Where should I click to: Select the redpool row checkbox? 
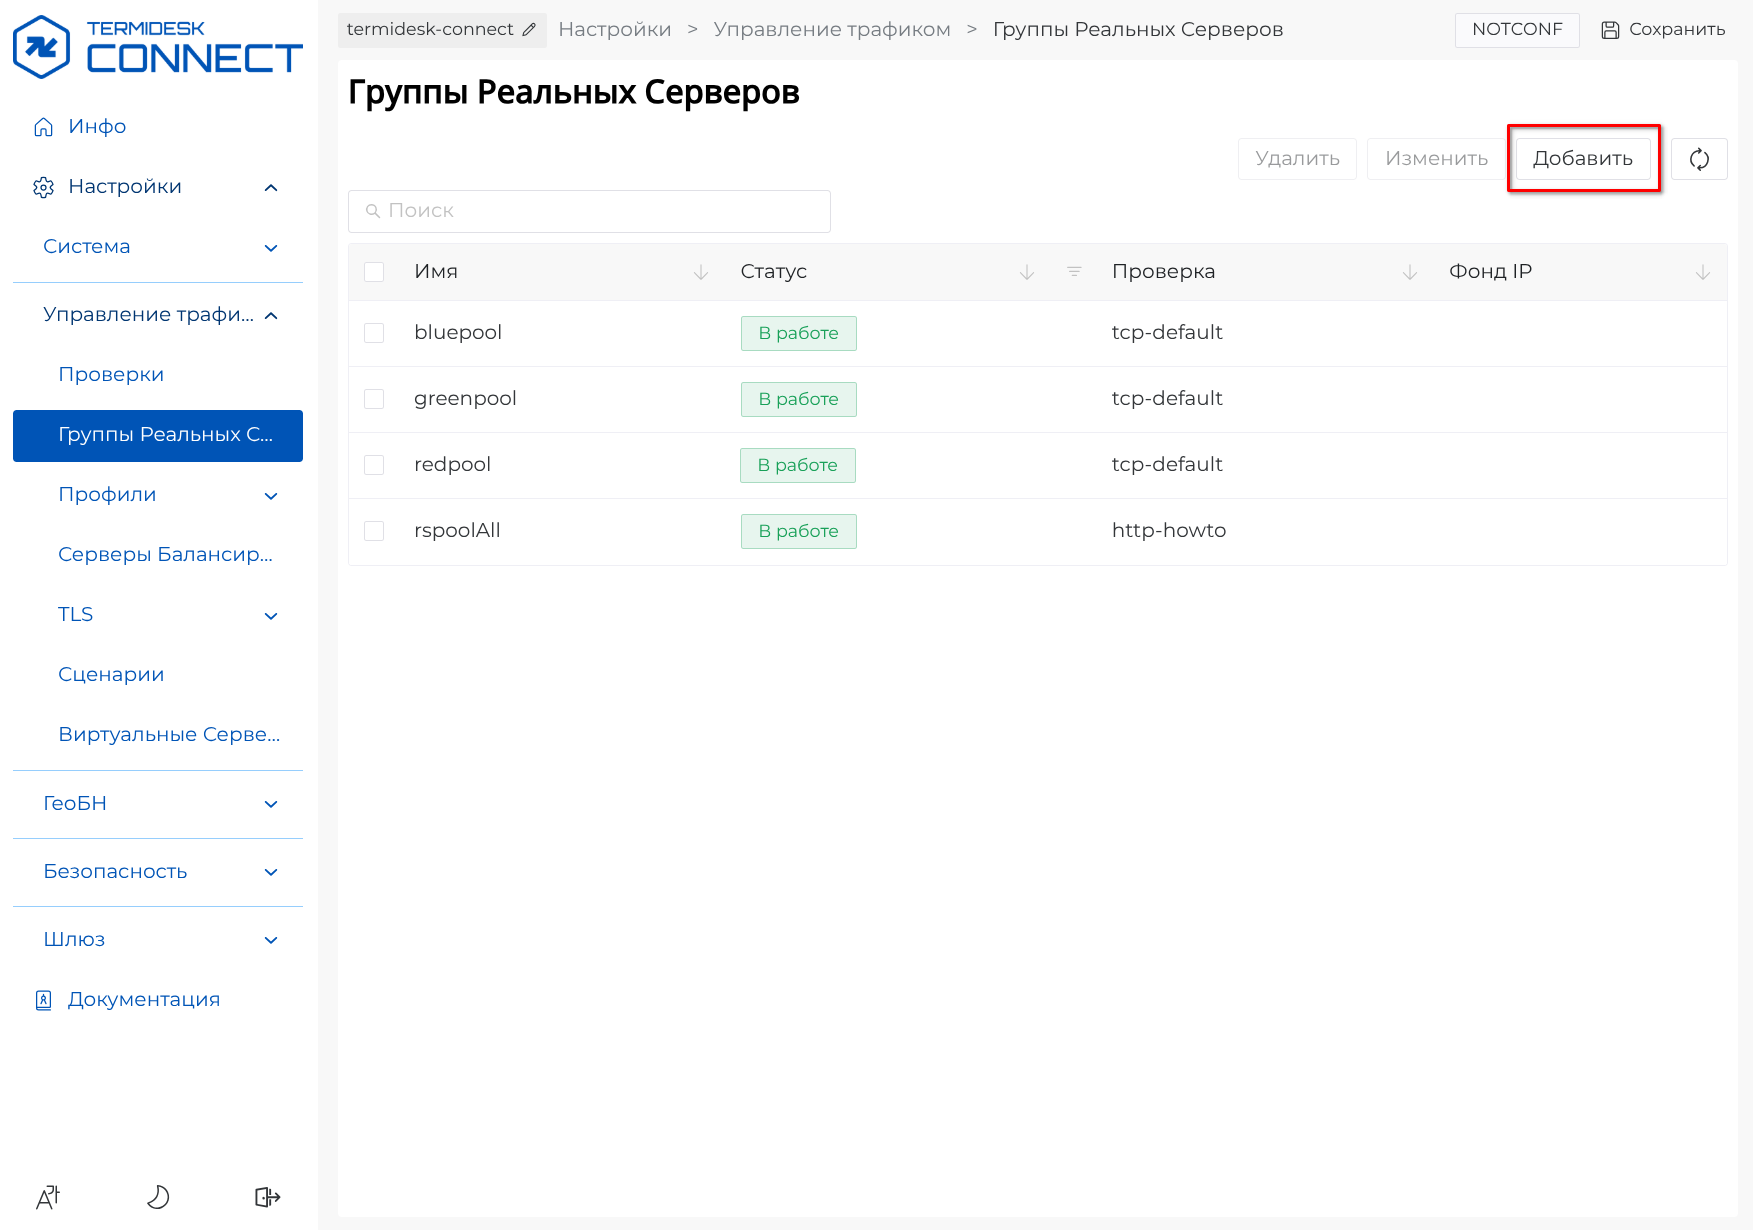pos(374,465)
